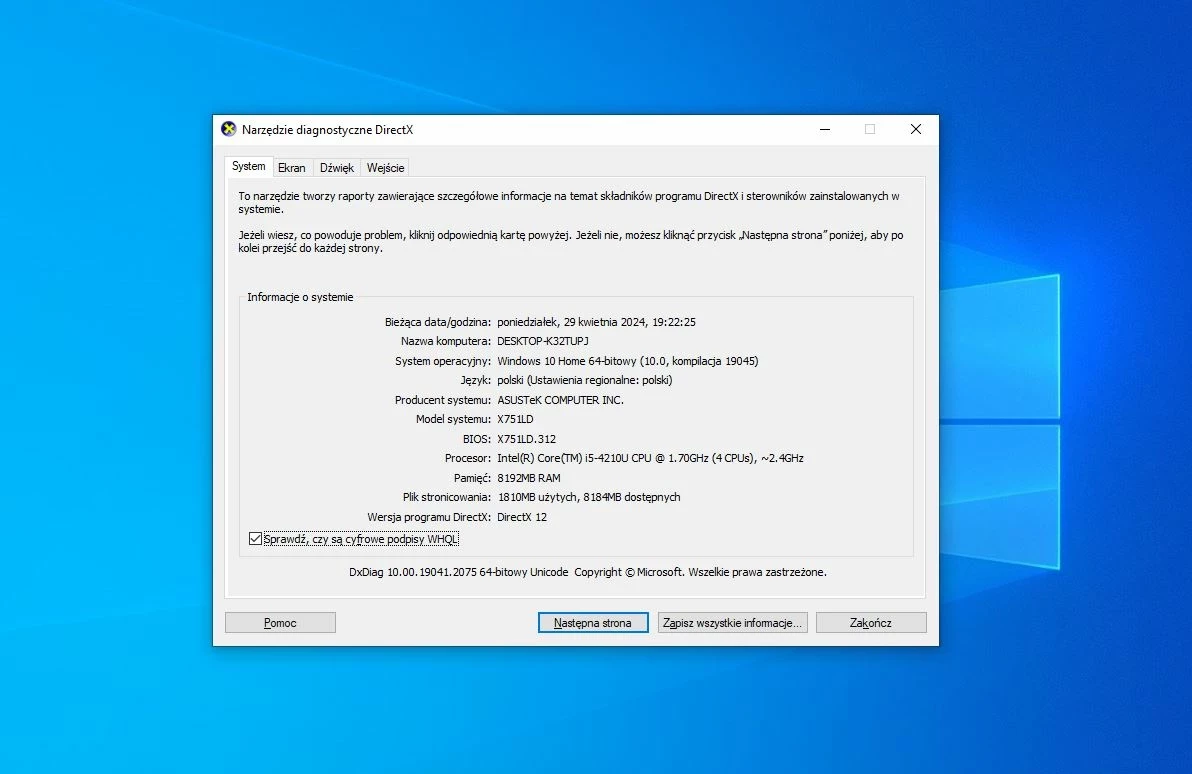Click the Windows 10 Home 64-bitowy value
The image size is (1192, 774).
coord(628,361)
